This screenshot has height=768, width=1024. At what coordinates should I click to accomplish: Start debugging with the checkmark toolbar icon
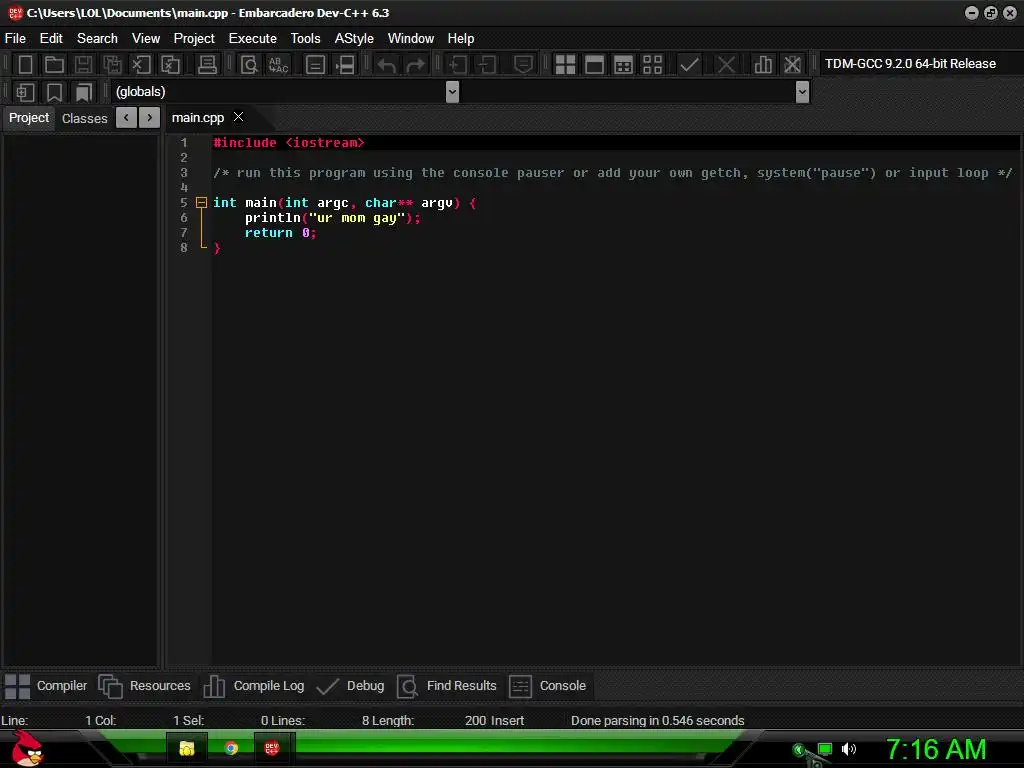pyautogui.click(x=689, y=64)
